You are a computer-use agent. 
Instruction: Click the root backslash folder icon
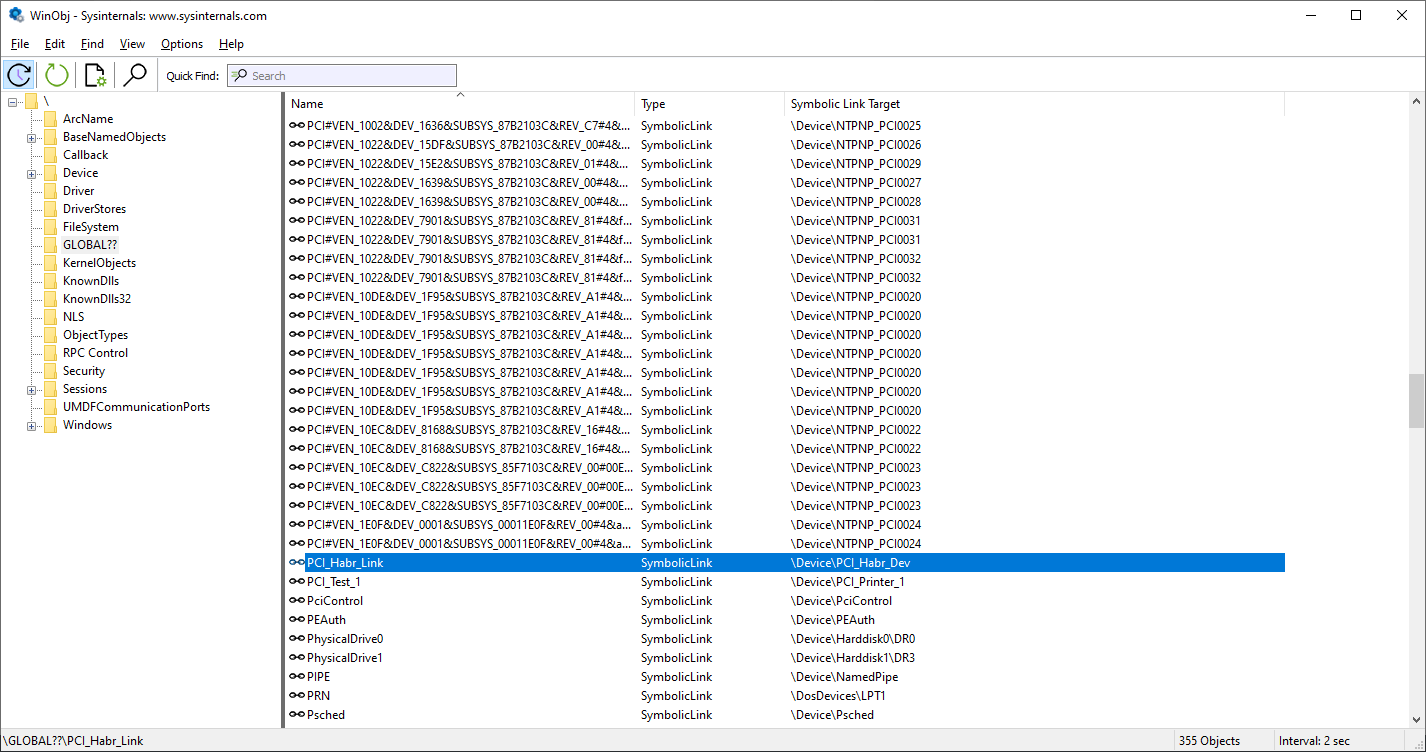[x=32, y=101]
